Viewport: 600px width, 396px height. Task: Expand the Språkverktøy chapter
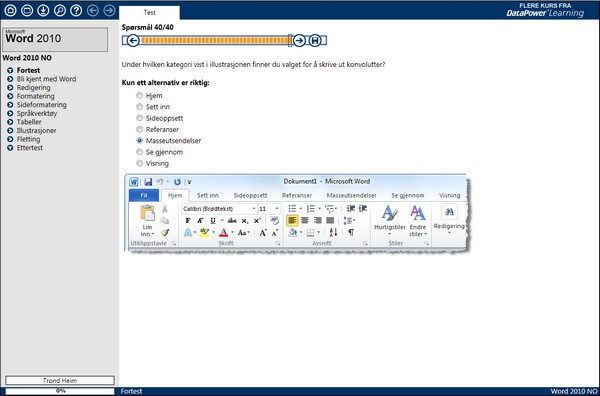(x=10, y=113)
